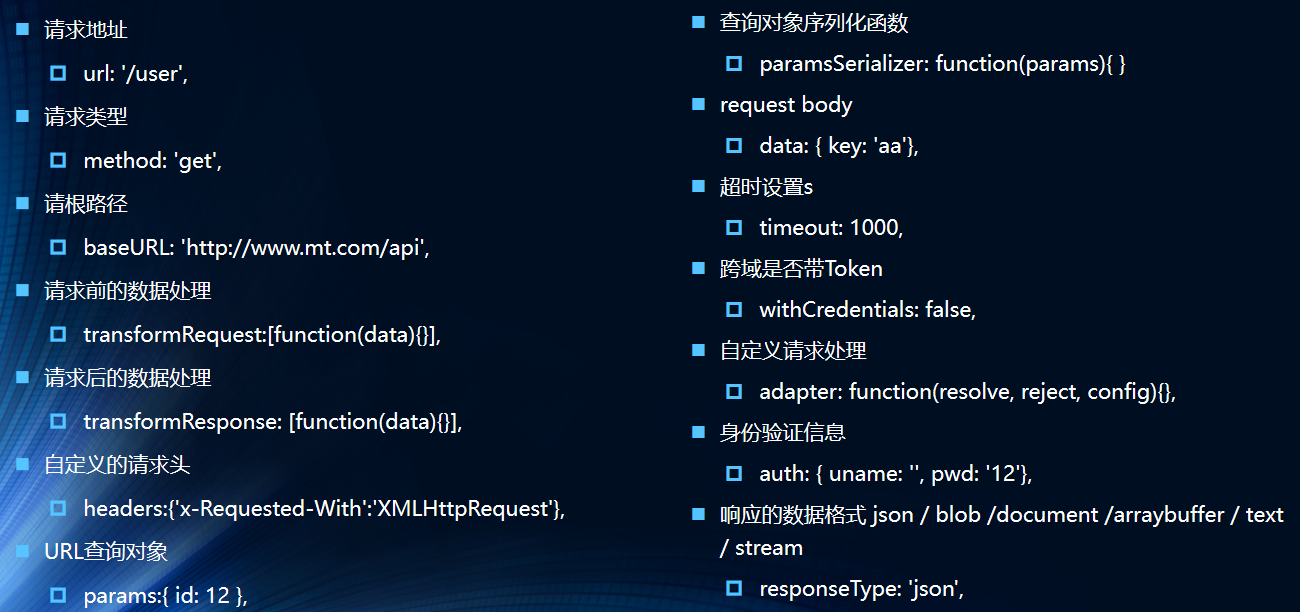Click the headers x-Requested-With line

tap(325, 509)
